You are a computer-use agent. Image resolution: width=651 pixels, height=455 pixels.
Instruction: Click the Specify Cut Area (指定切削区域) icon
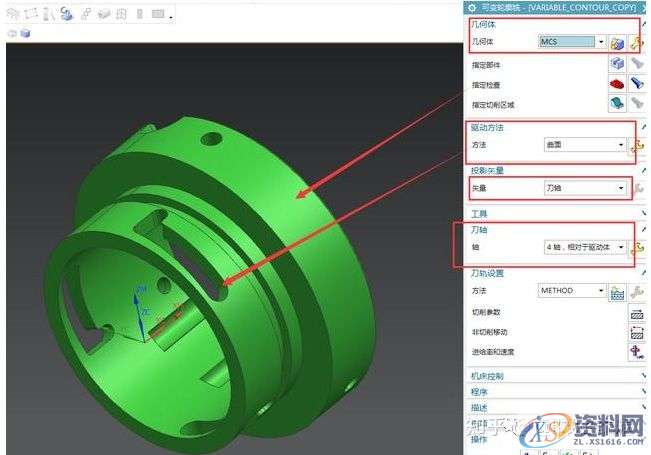click(616, 104)
